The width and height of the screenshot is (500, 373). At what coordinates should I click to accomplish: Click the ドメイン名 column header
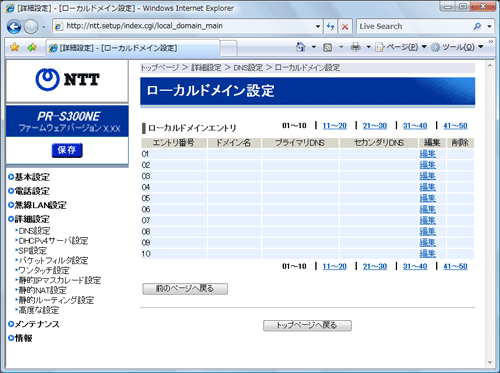tap(234, 143)
